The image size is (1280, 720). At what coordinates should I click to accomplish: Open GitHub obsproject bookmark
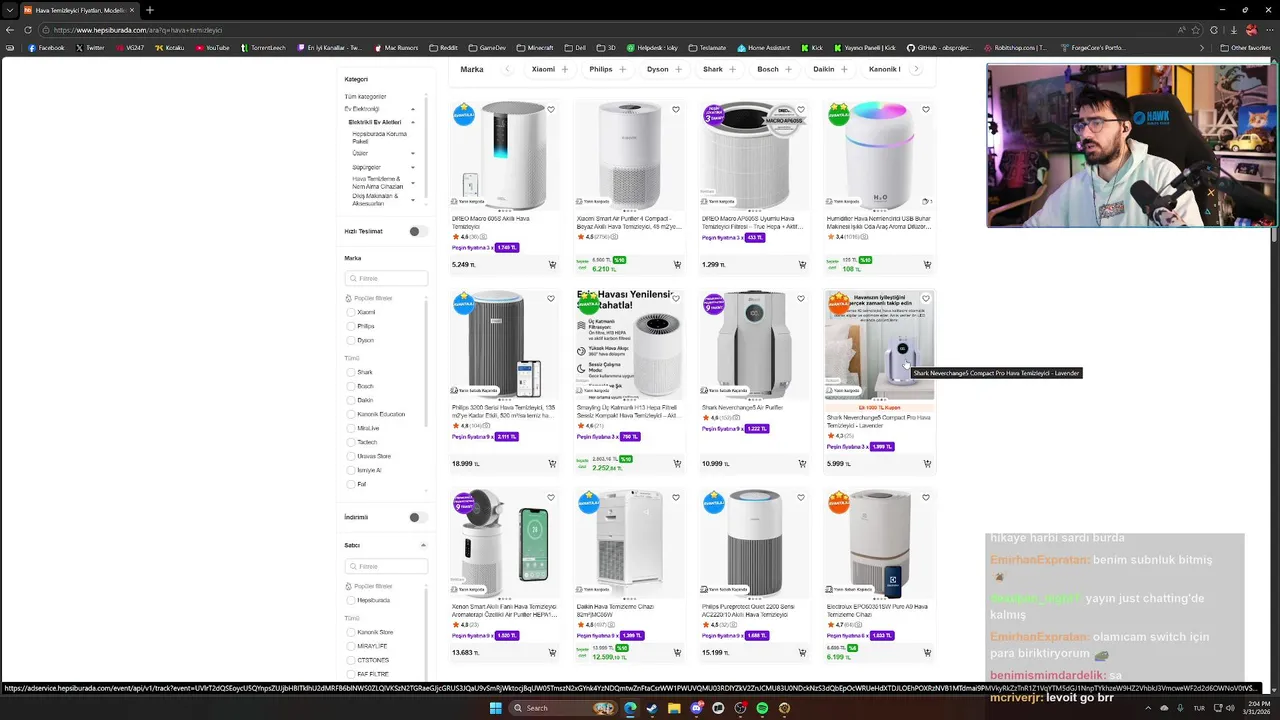pos(939,48)
